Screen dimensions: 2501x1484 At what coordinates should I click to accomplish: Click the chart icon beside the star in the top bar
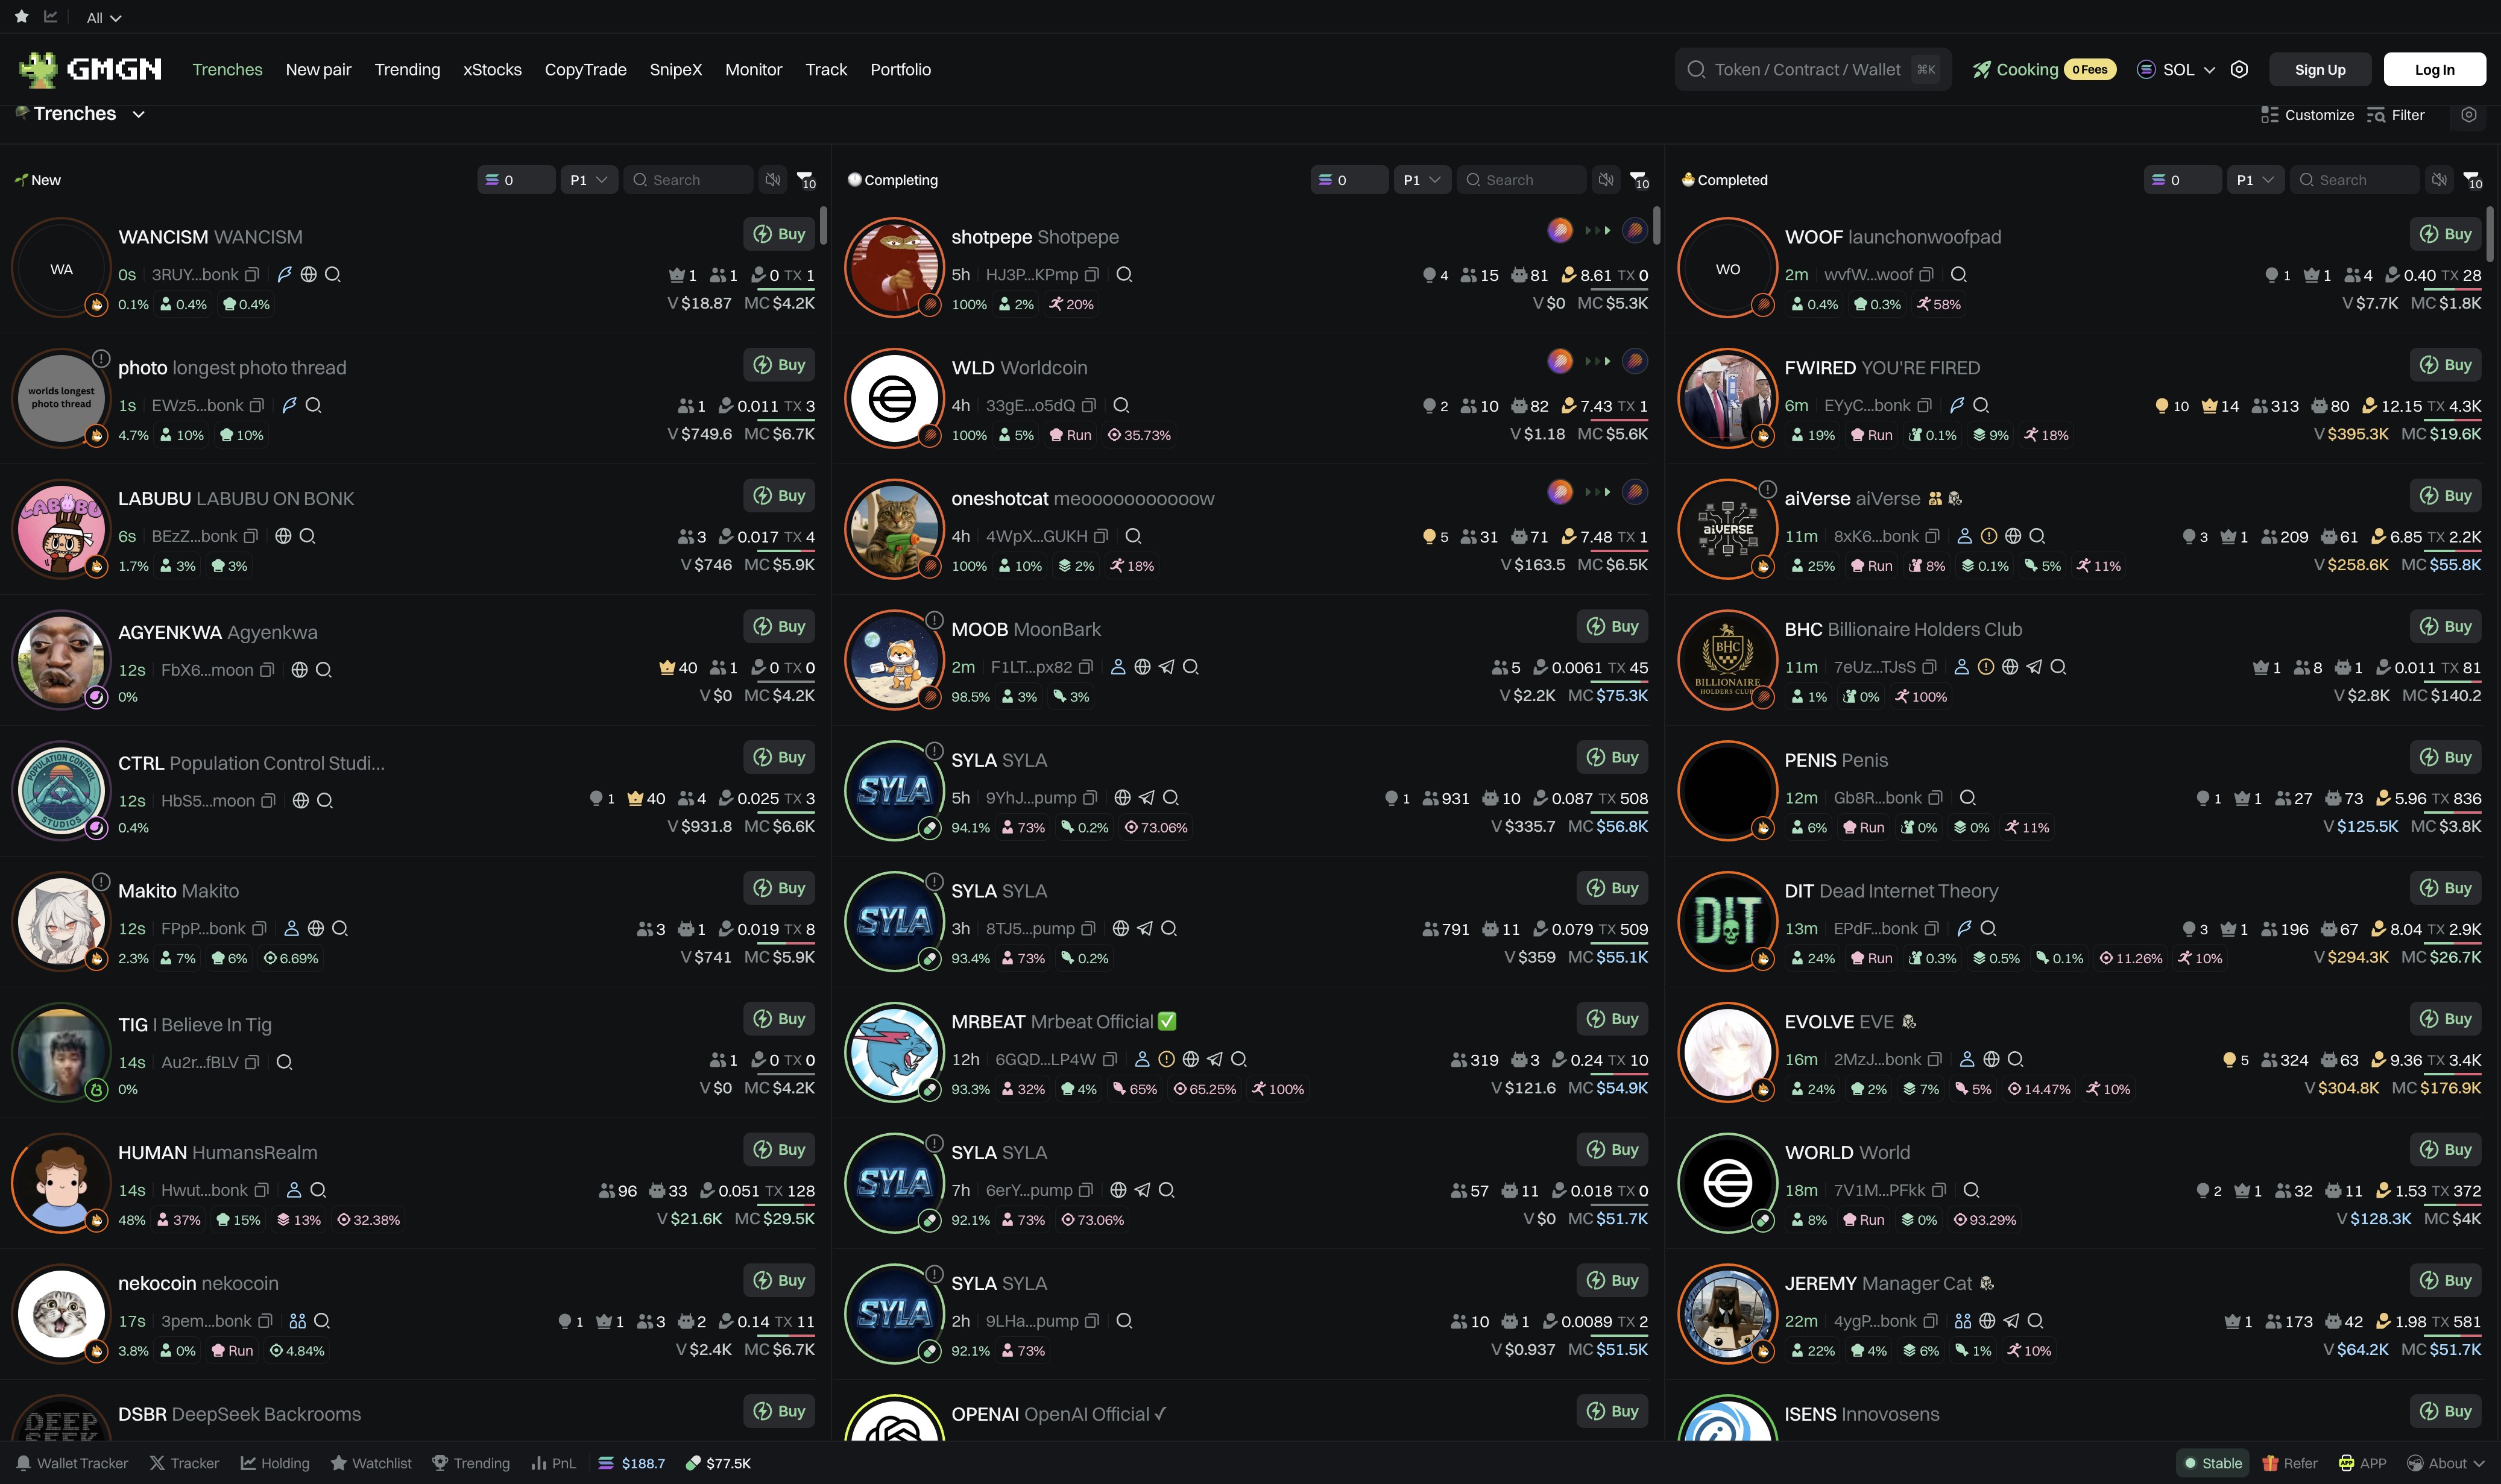pos(51,17)
